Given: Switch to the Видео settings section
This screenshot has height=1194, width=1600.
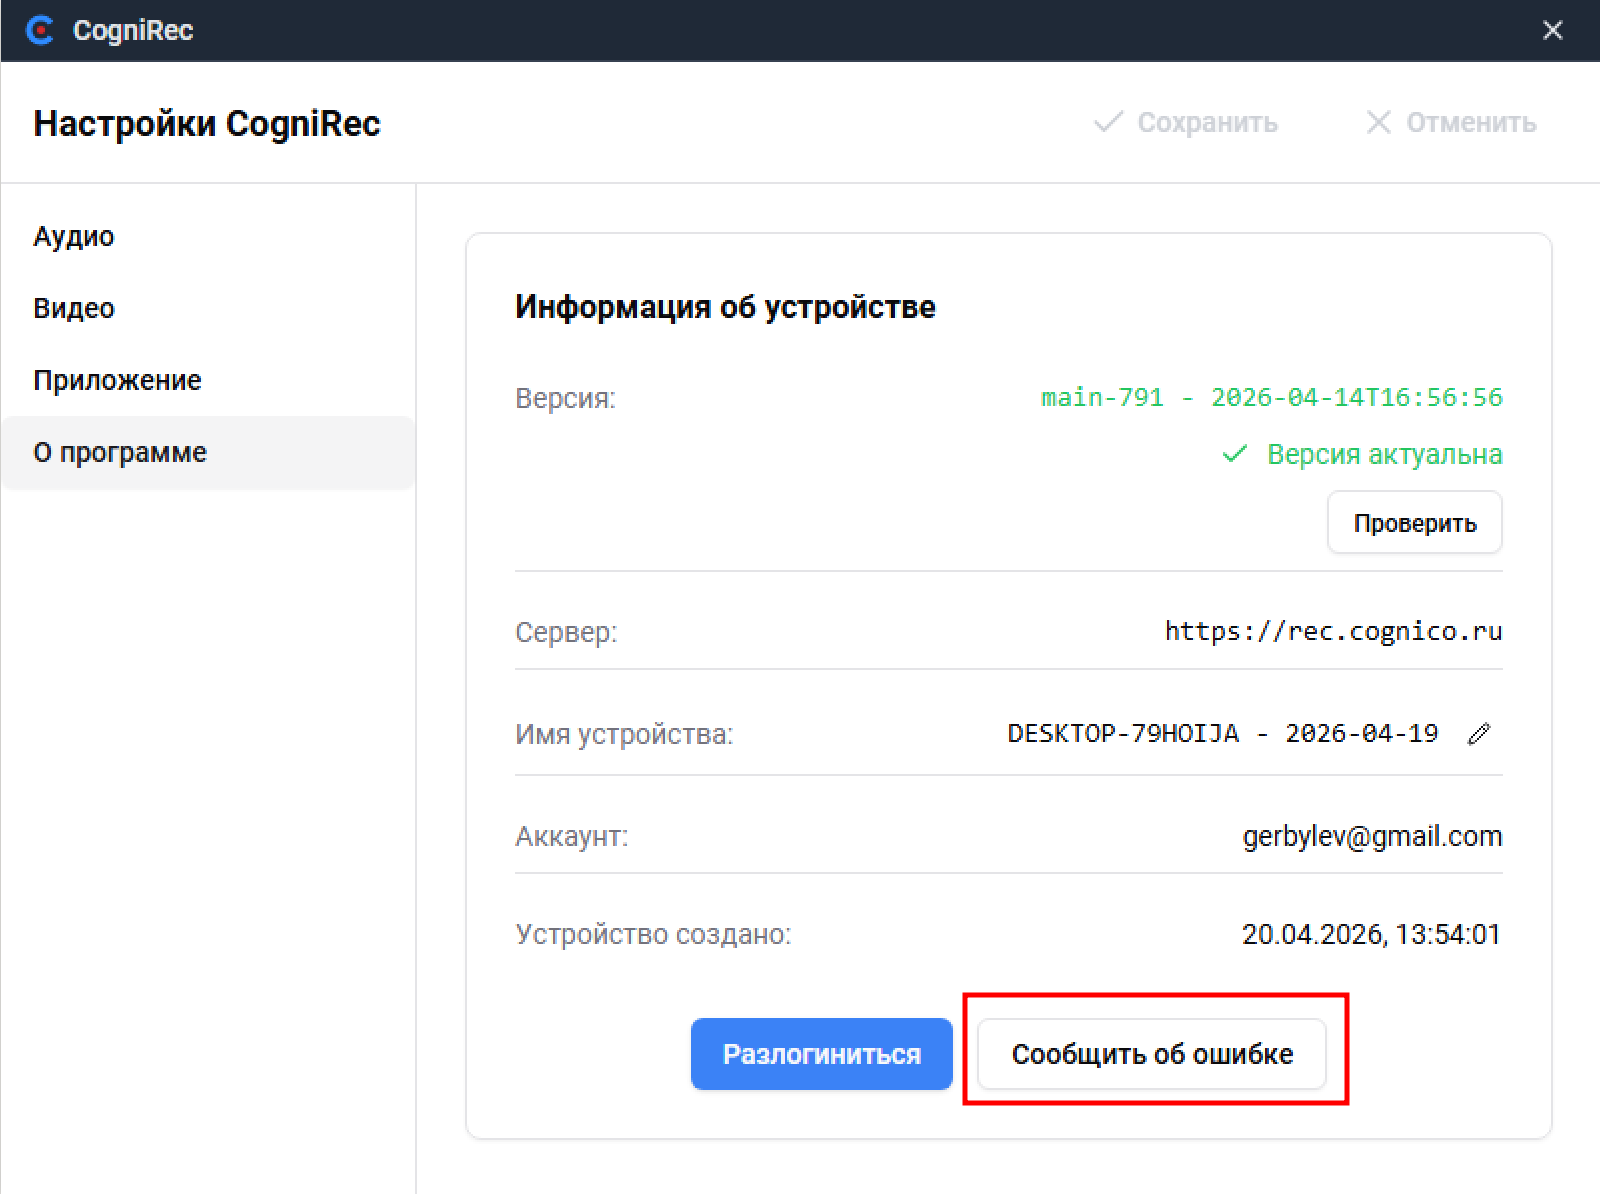Looking at the screenshot, I should (x=74, y=309).
